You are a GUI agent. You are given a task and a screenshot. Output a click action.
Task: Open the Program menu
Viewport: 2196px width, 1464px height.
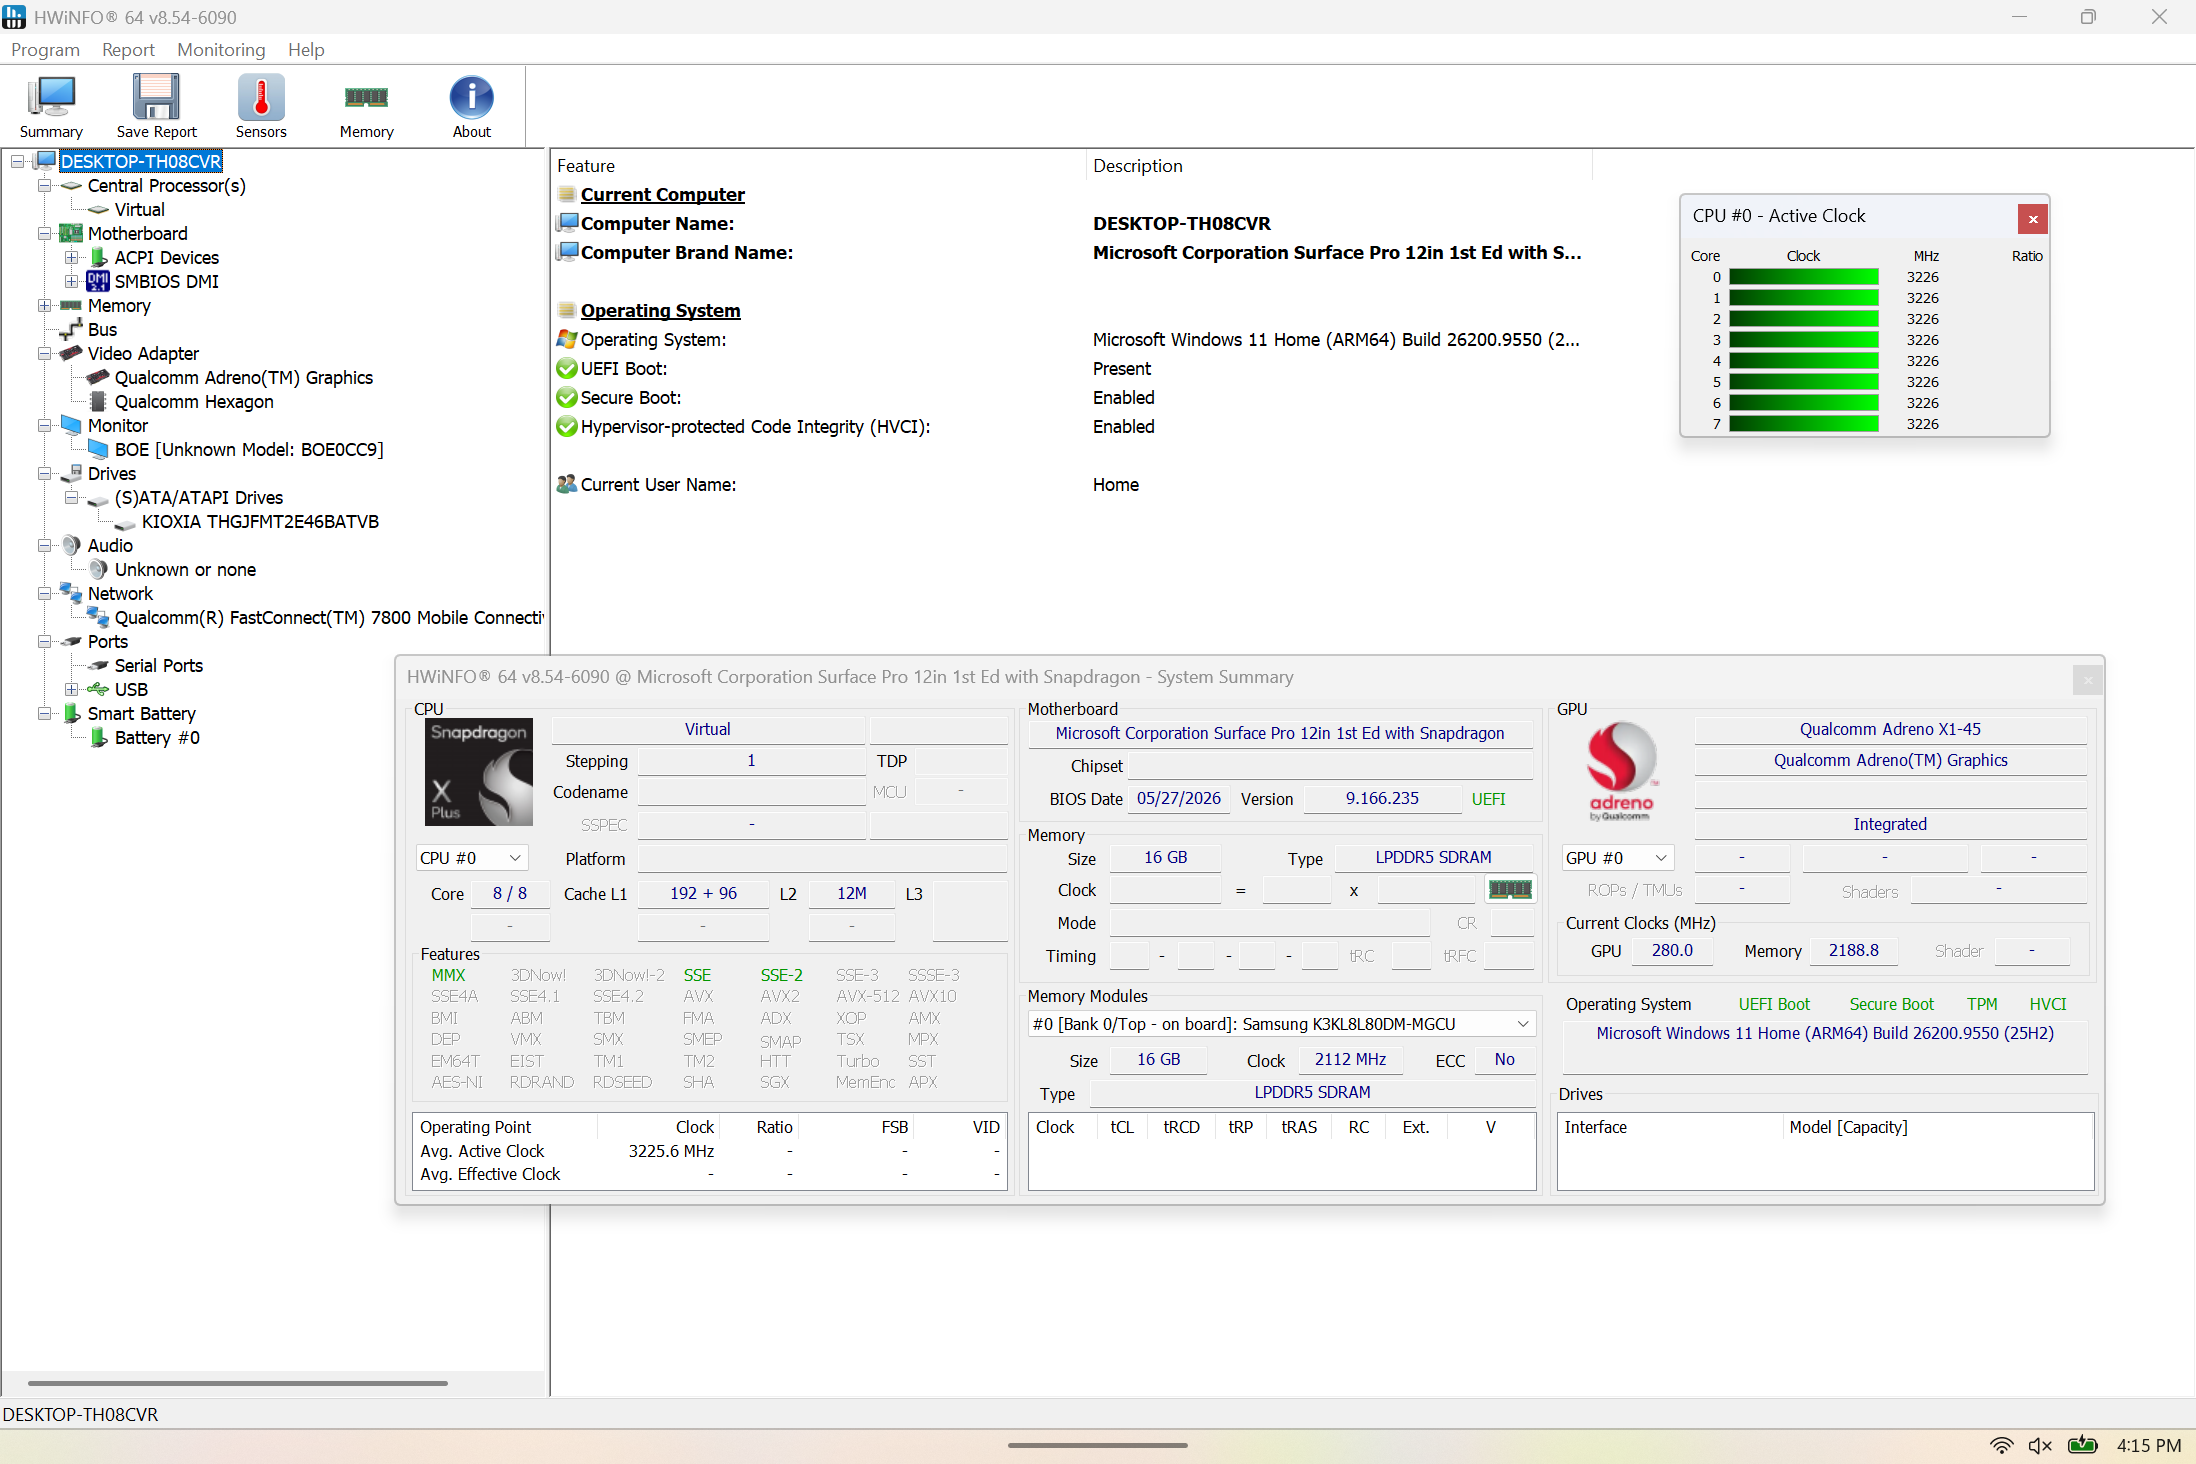45,49
